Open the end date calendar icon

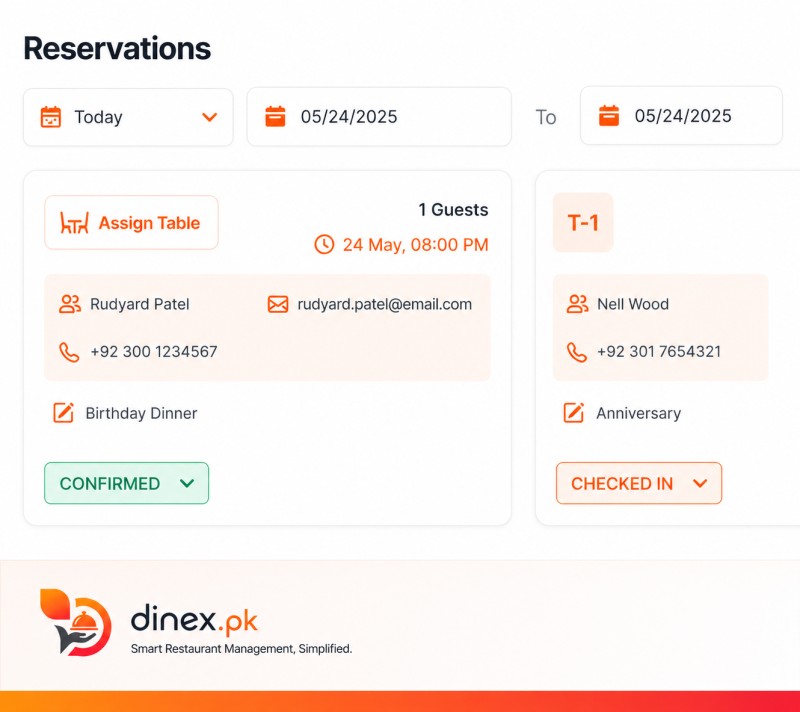pyautogui.click(x=609, y=116)
